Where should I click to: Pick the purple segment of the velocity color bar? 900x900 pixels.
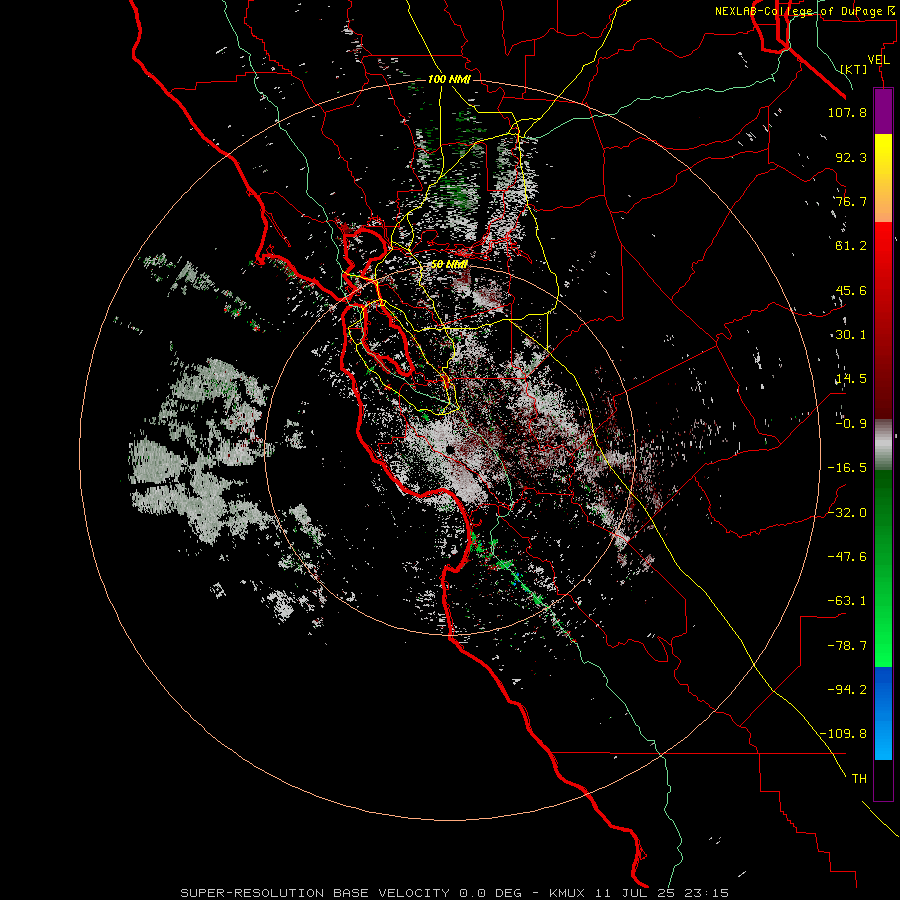[x=883, y=112]
